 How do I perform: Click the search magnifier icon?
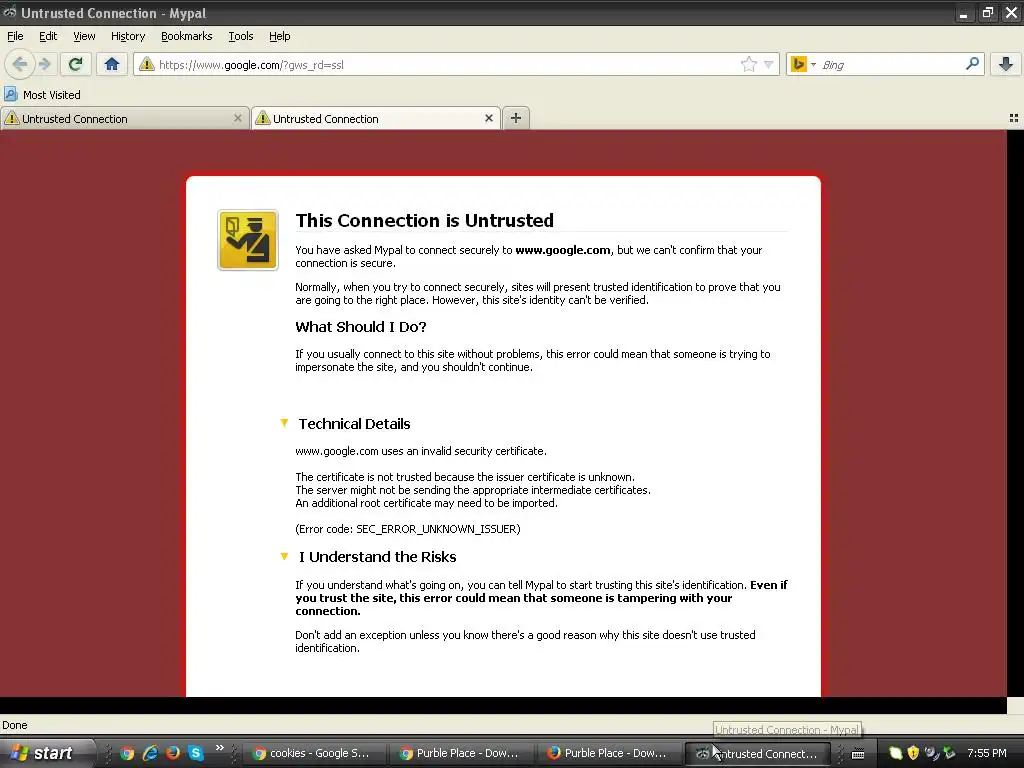(972, 64)
